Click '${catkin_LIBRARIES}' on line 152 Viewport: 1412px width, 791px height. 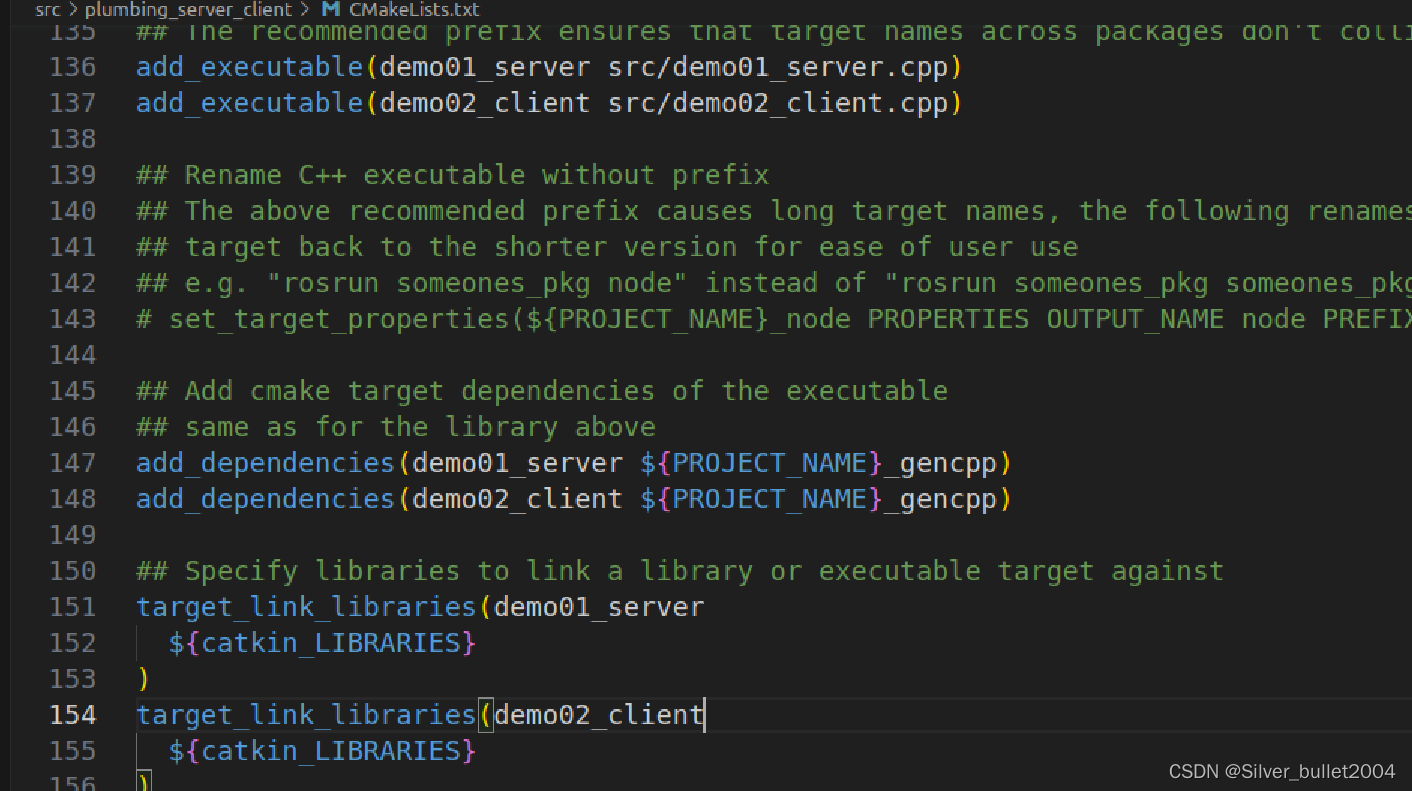(x=322, y=643)
